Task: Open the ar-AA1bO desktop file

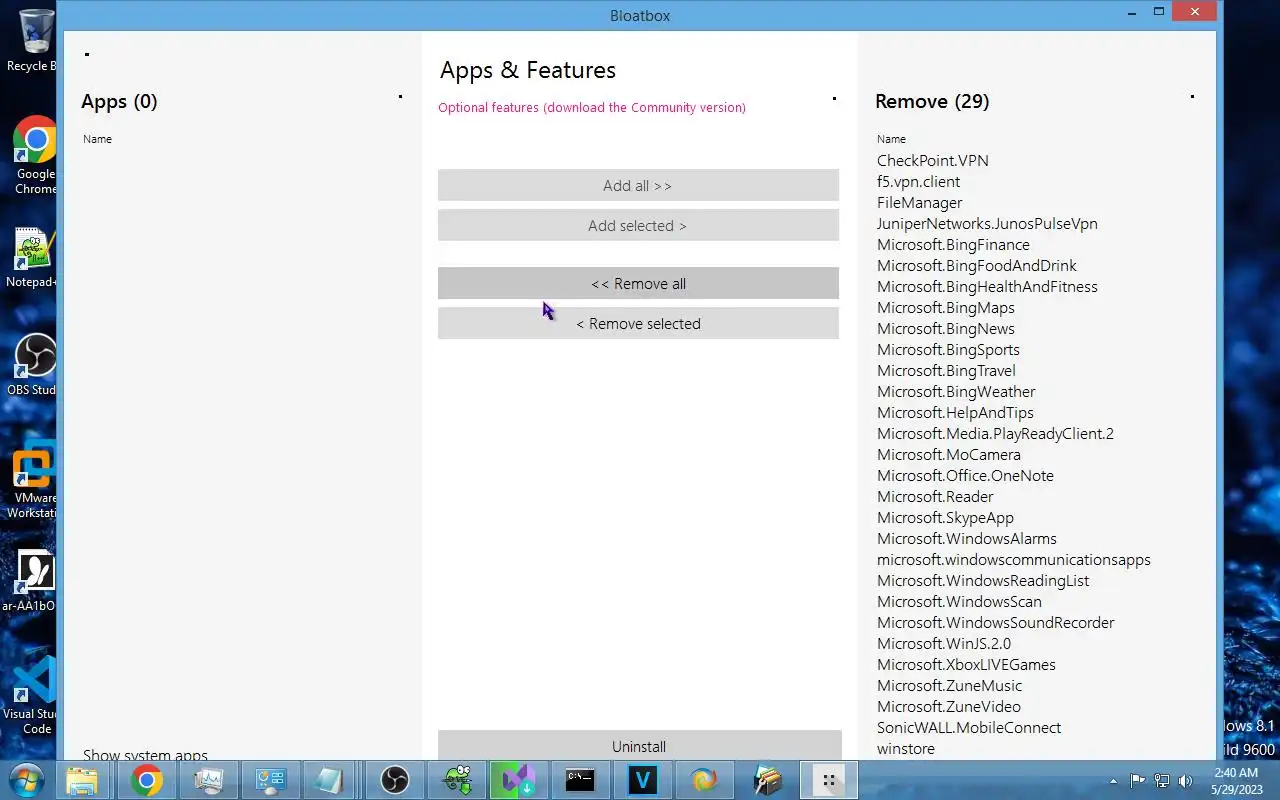Action: point(30,580)
